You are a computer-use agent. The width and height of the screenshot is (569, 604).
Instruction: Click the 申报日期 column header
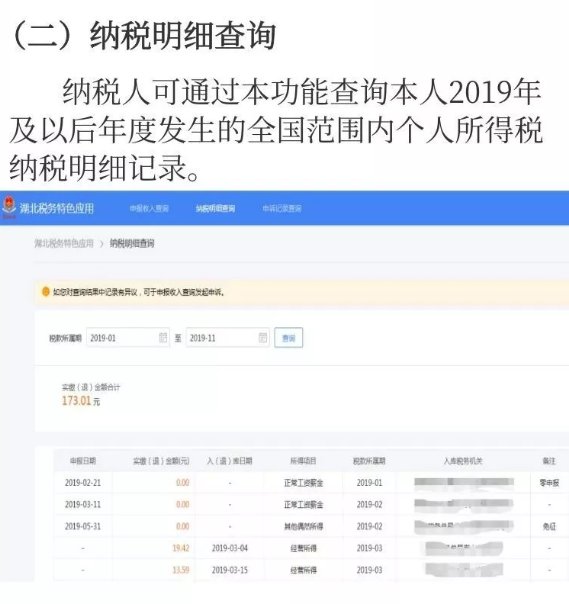click(x=83, y=460)
